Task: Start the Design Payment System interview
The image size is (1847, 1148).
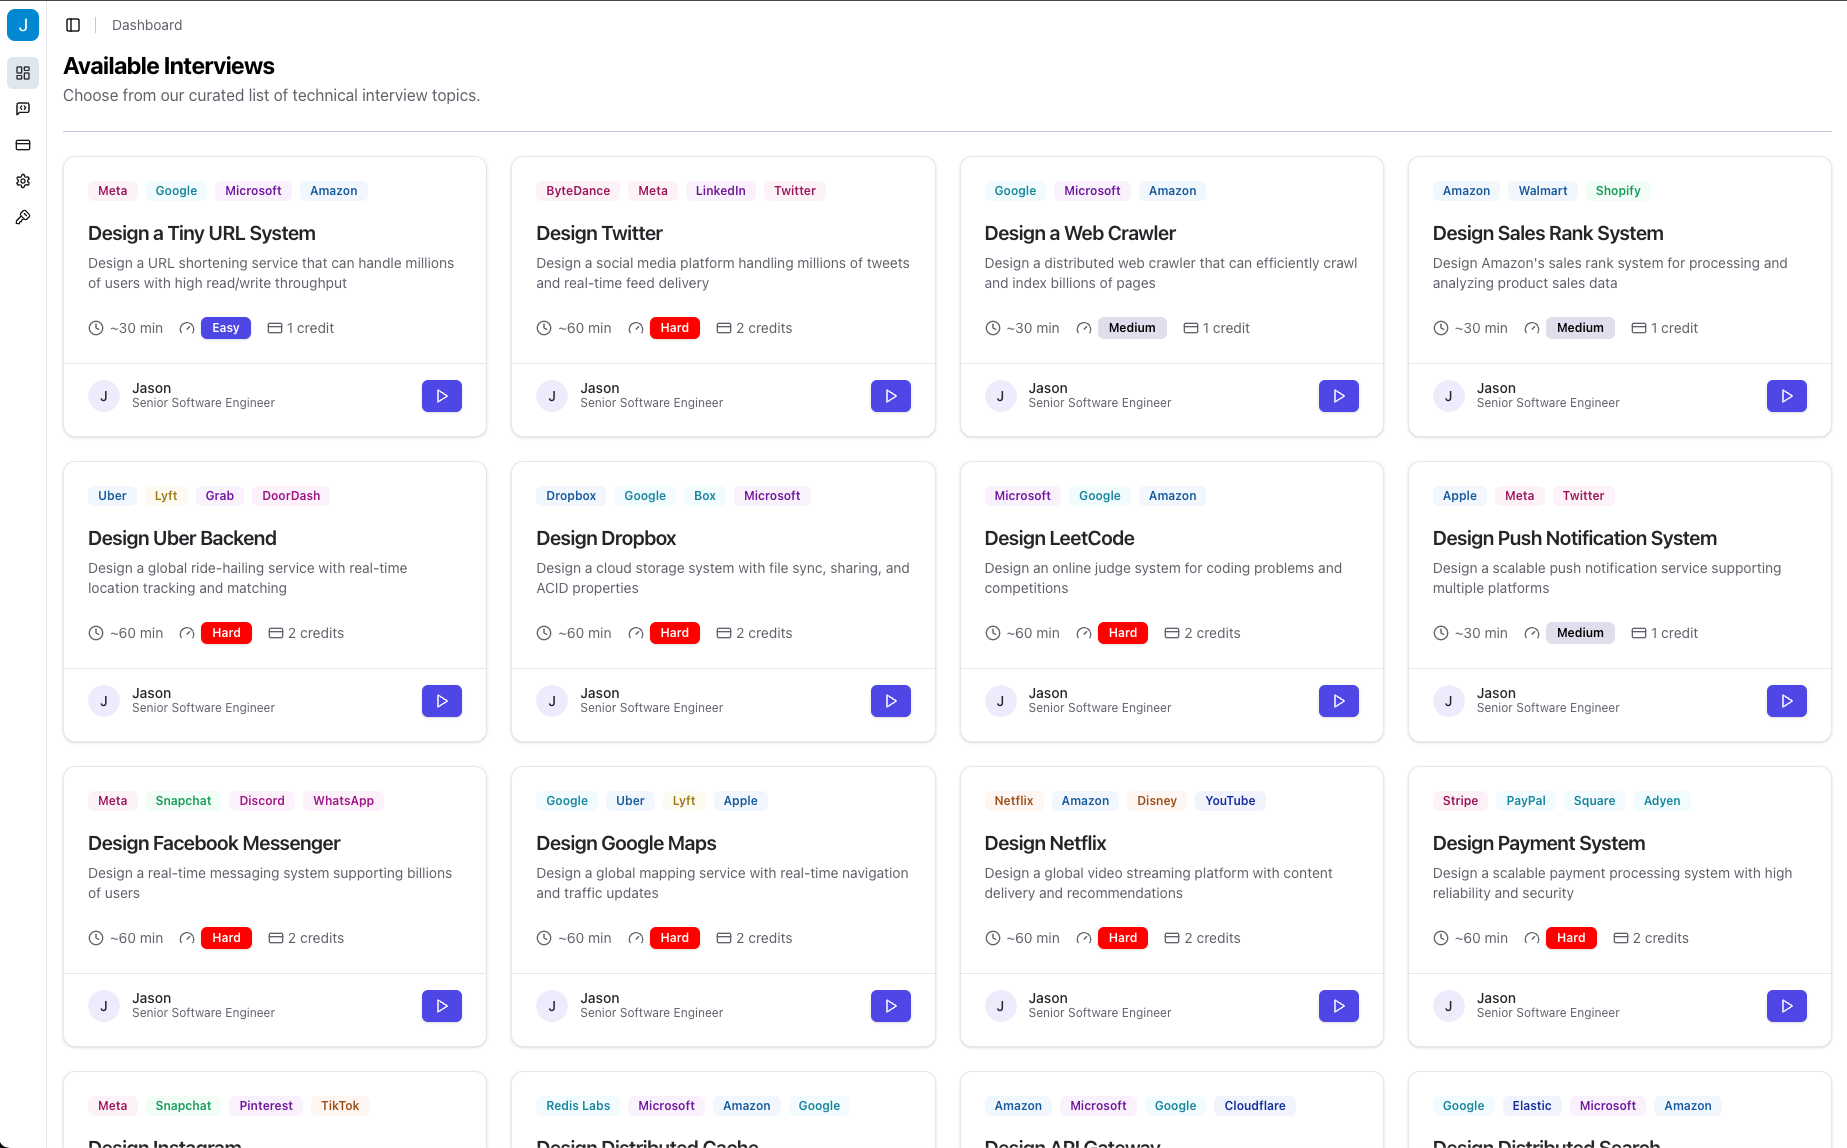Action: click(1787, 1006)
